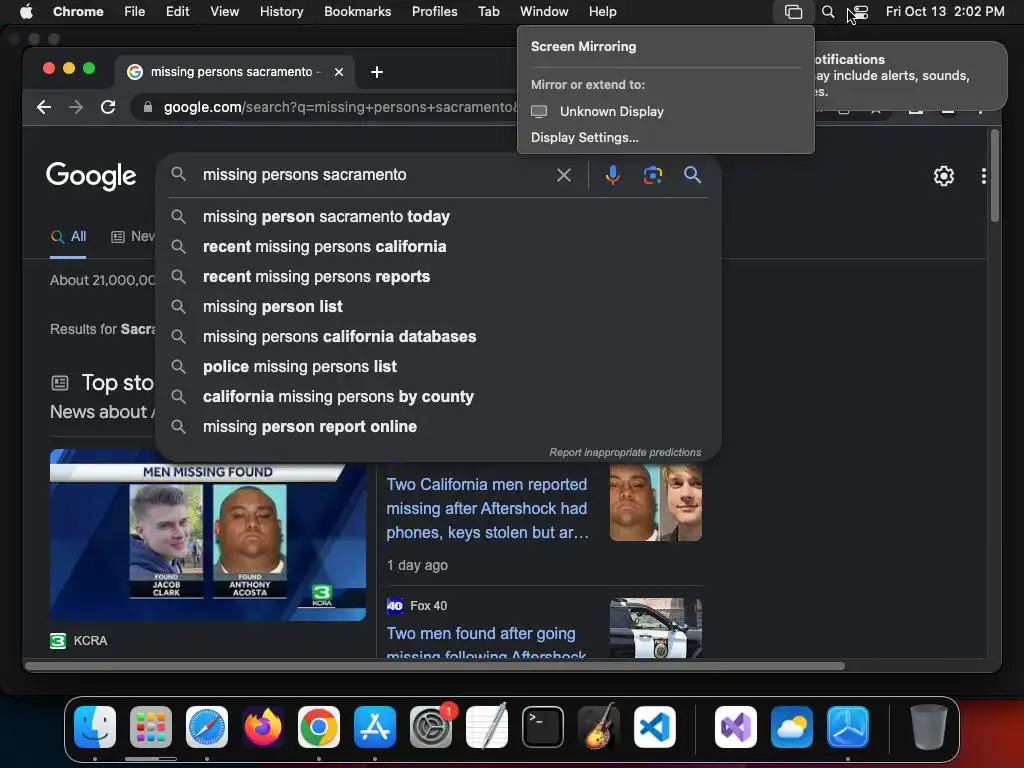Open Visual Studio (purple) from the Dock
The height and width of the screenshot is (768, 1024).
736,727
